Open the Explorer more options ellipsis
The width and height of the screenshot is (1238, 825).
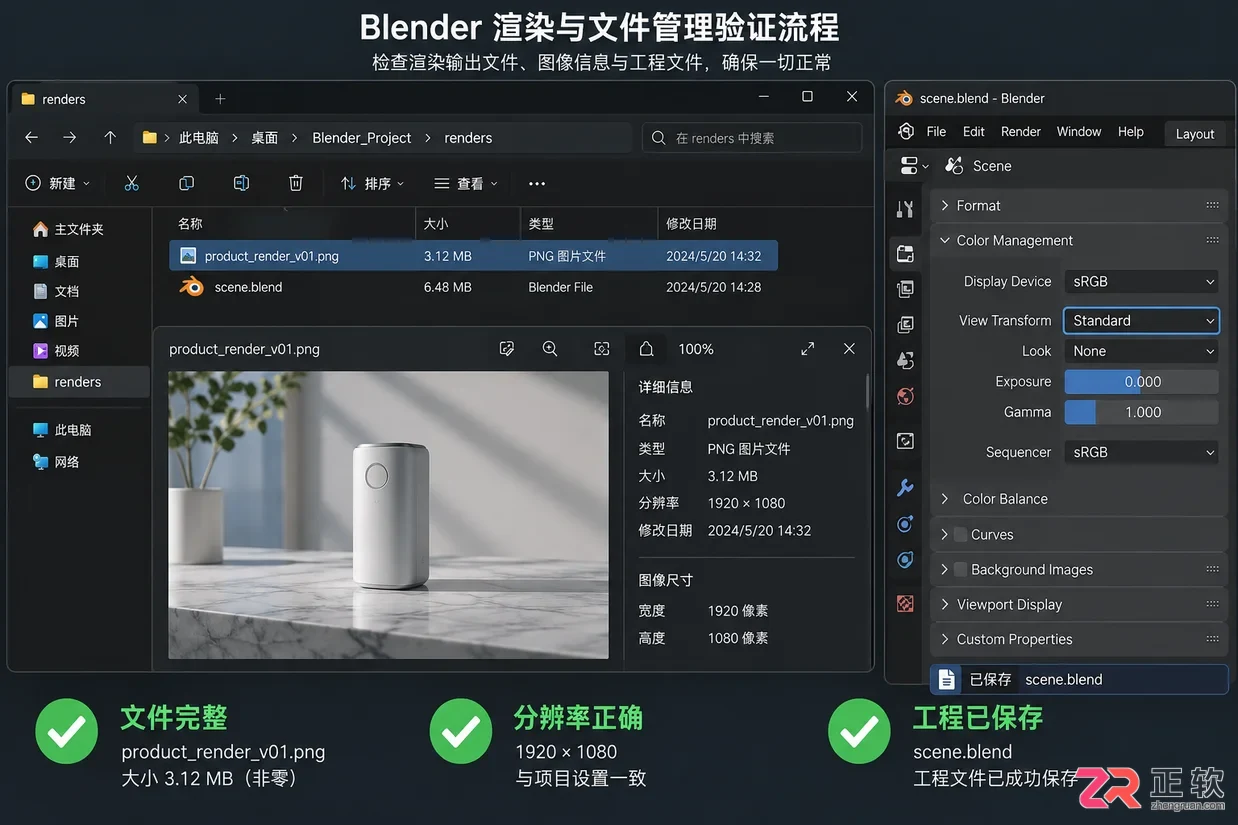537,184
